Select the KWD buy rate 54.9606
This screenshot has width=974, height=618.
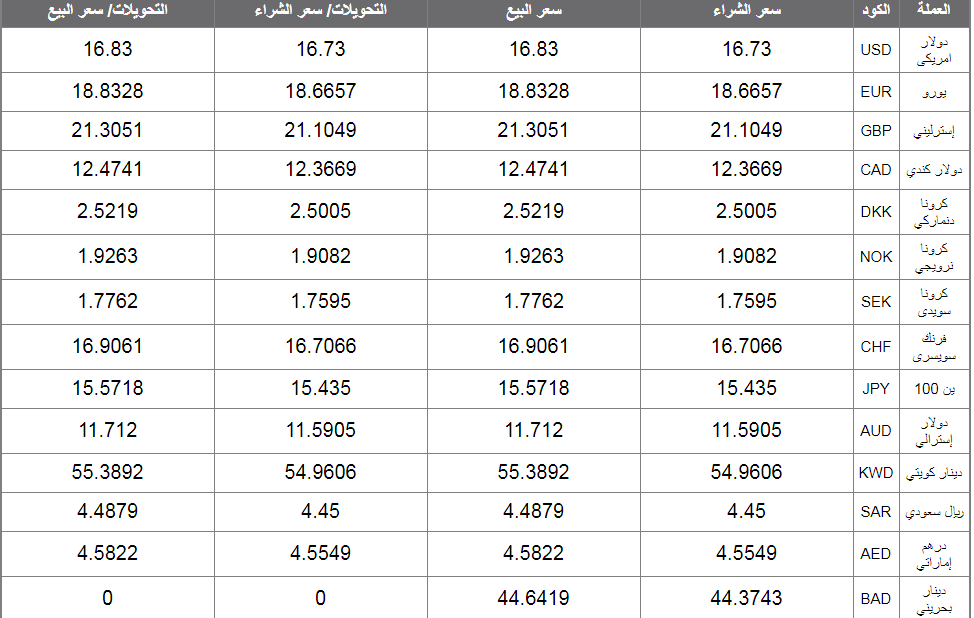(746, 472)
